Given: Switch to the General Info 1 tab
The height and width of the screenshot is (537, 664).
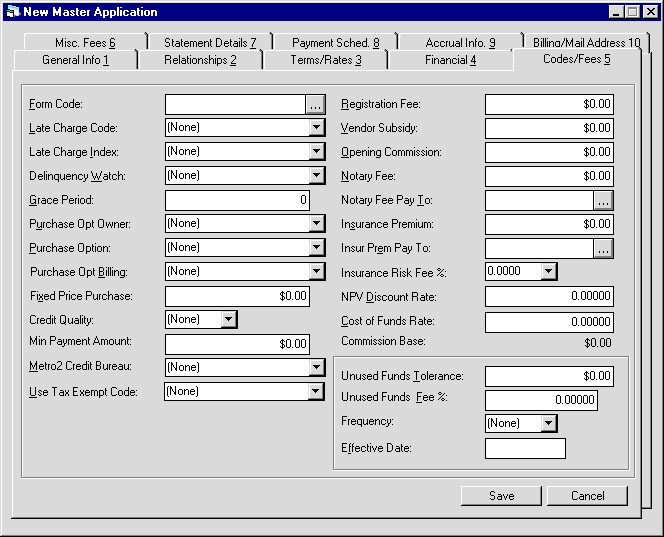Looking at the screenshot, I should (x=75, y=60).
